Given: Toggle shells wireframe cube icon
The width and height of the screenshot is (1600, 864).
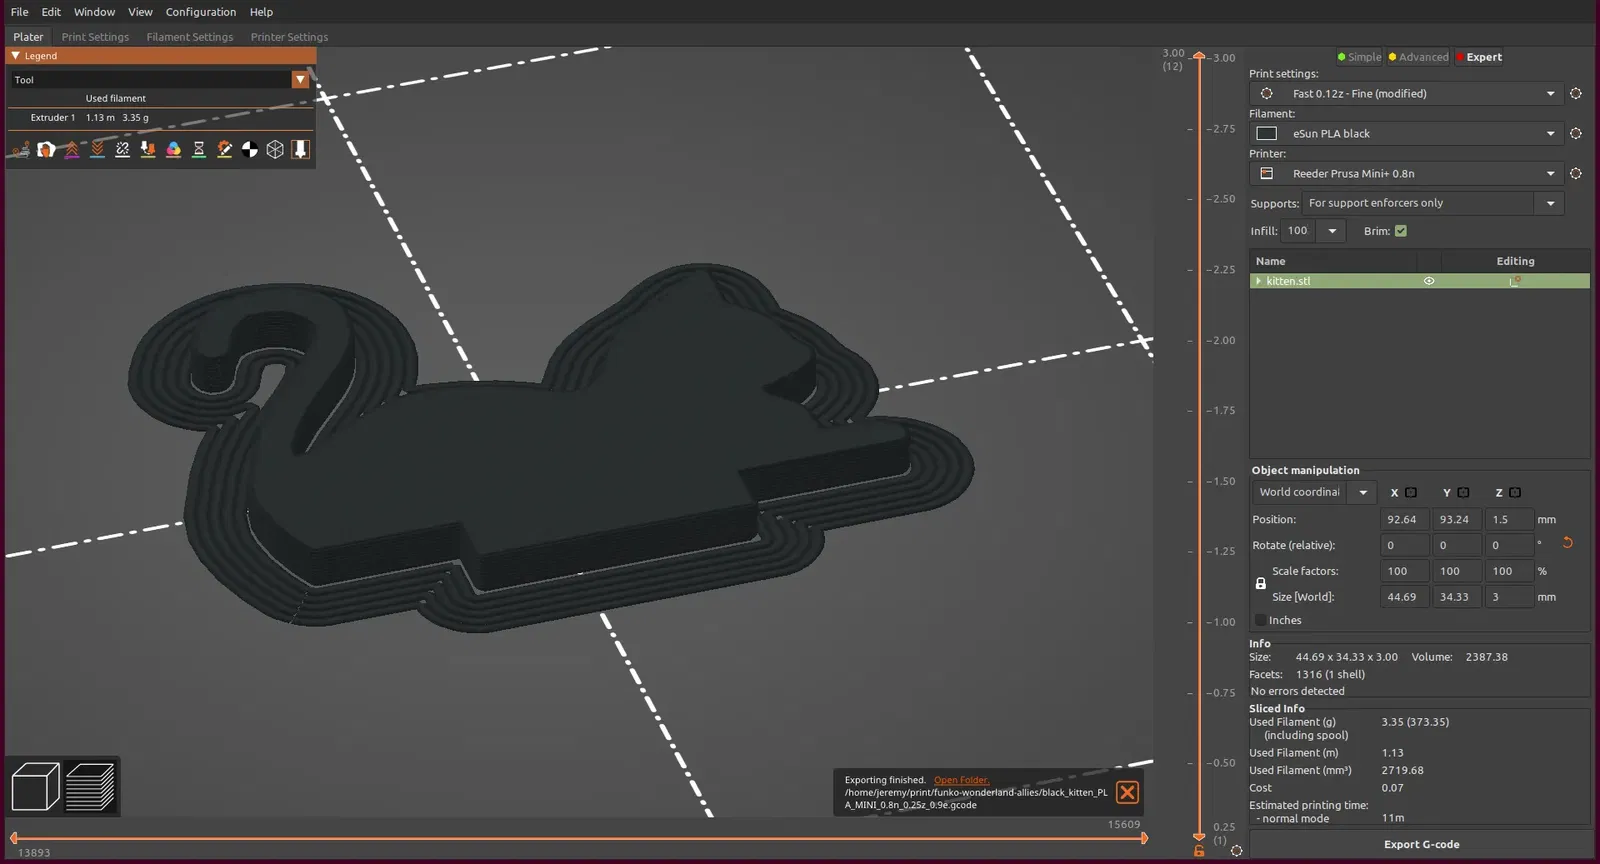Looking at the screenshot, I should [275, 149].
